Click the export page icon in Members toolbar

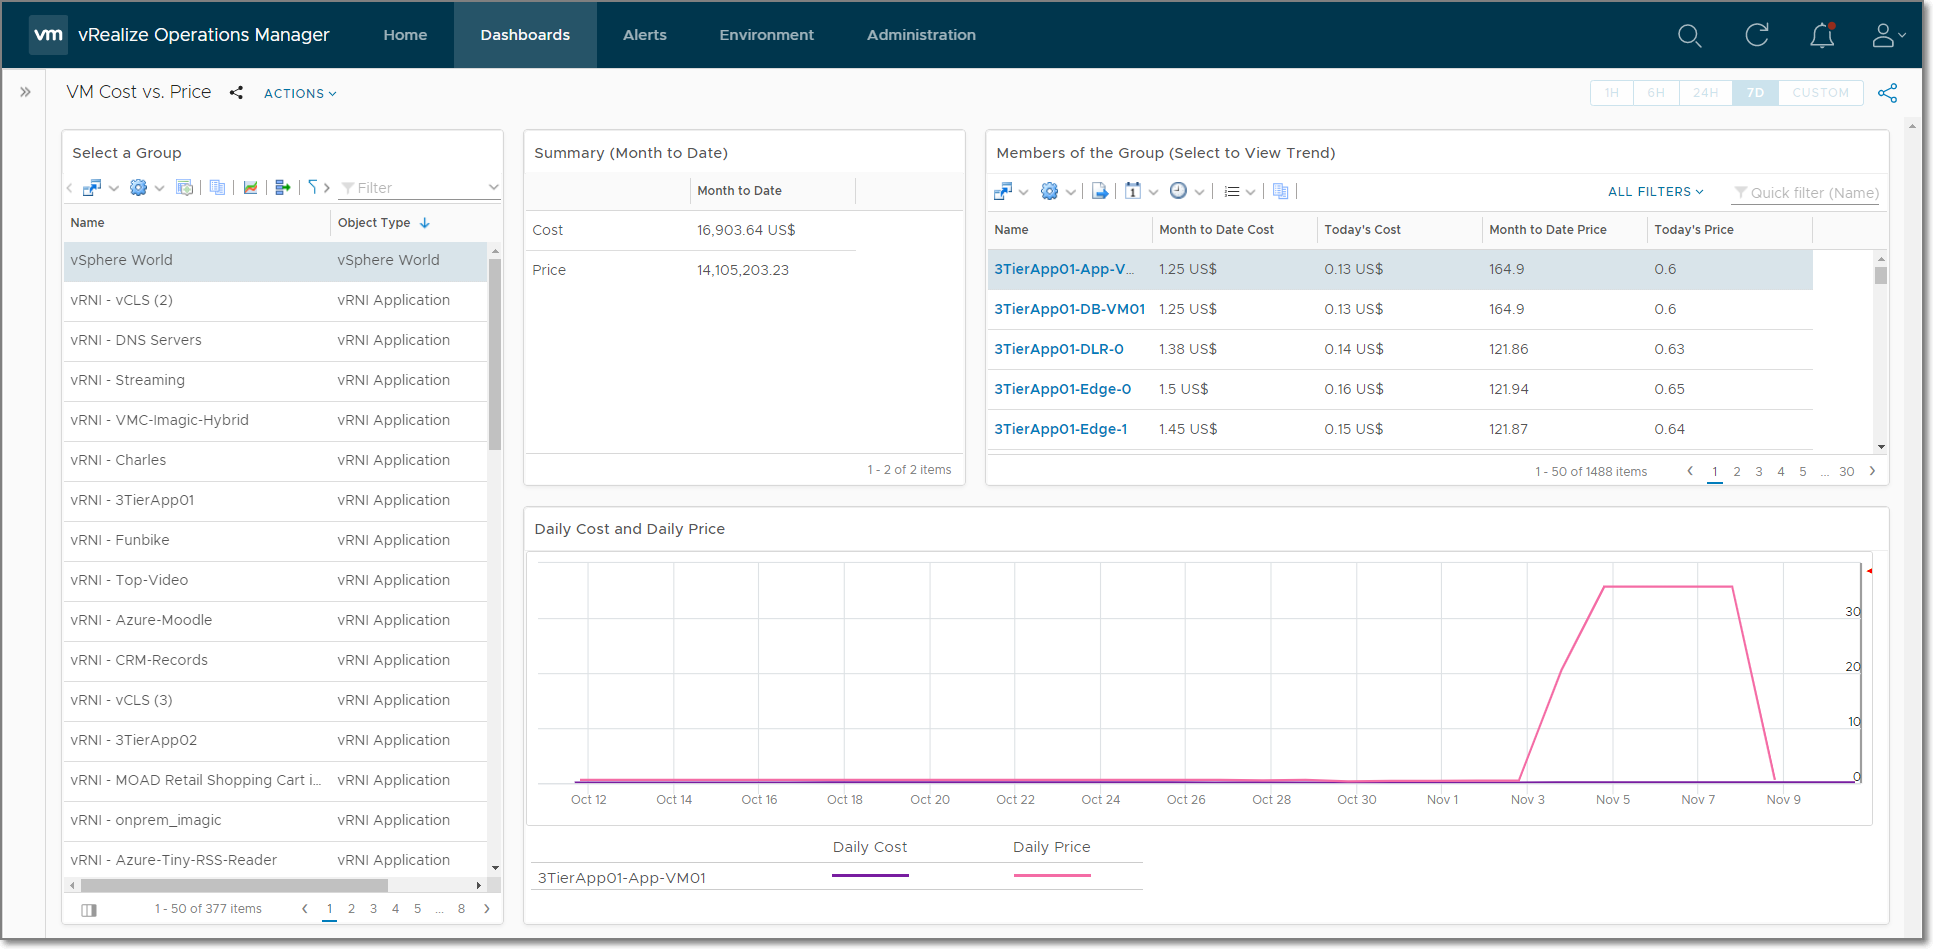coord(1100,191)
